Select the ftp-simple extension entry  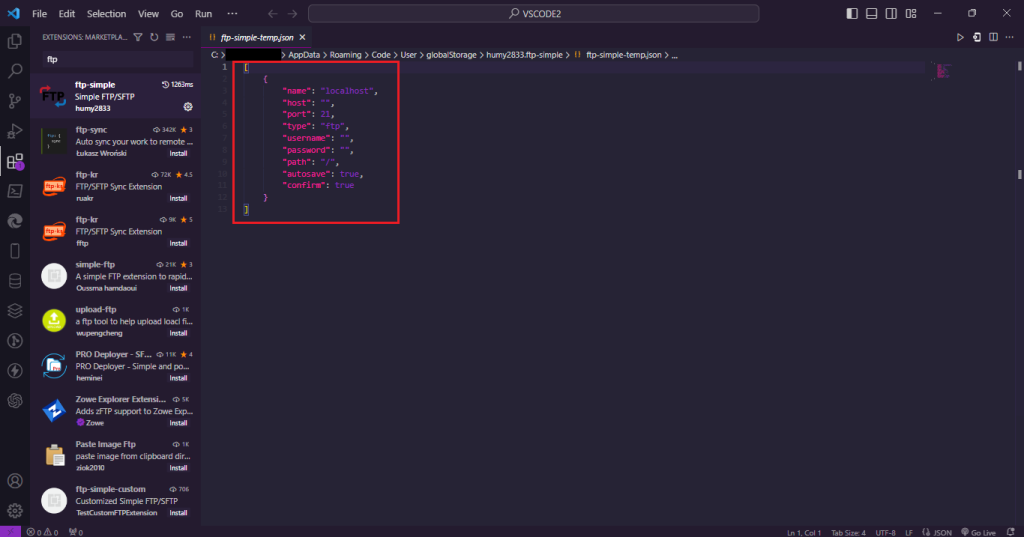(116, 96)
